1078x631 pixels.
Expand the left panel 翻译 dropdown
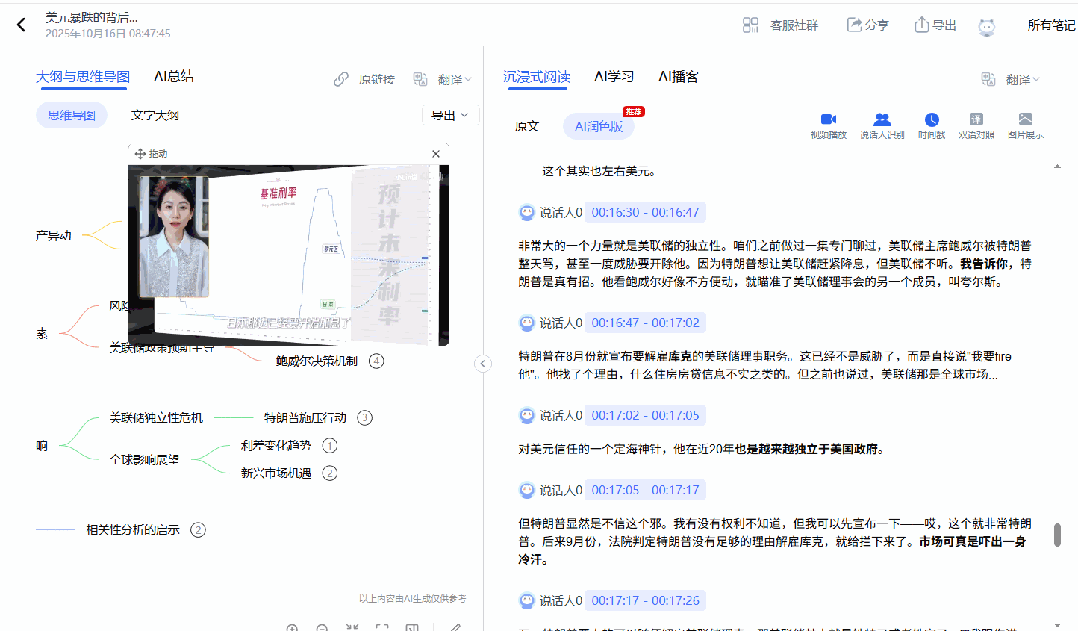click(441, 79)
